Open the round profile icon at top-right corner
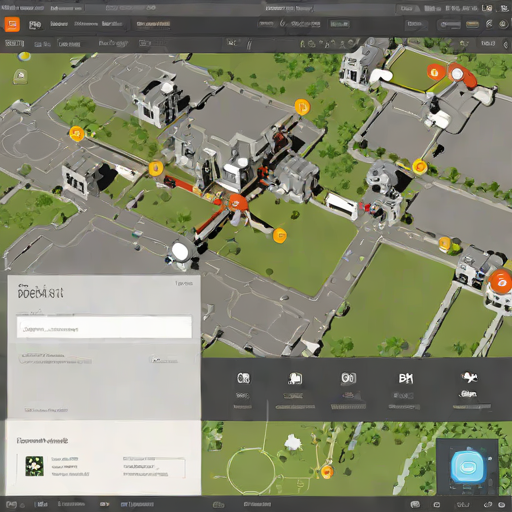This screenshot has height=512, width=512. point(502,24)
